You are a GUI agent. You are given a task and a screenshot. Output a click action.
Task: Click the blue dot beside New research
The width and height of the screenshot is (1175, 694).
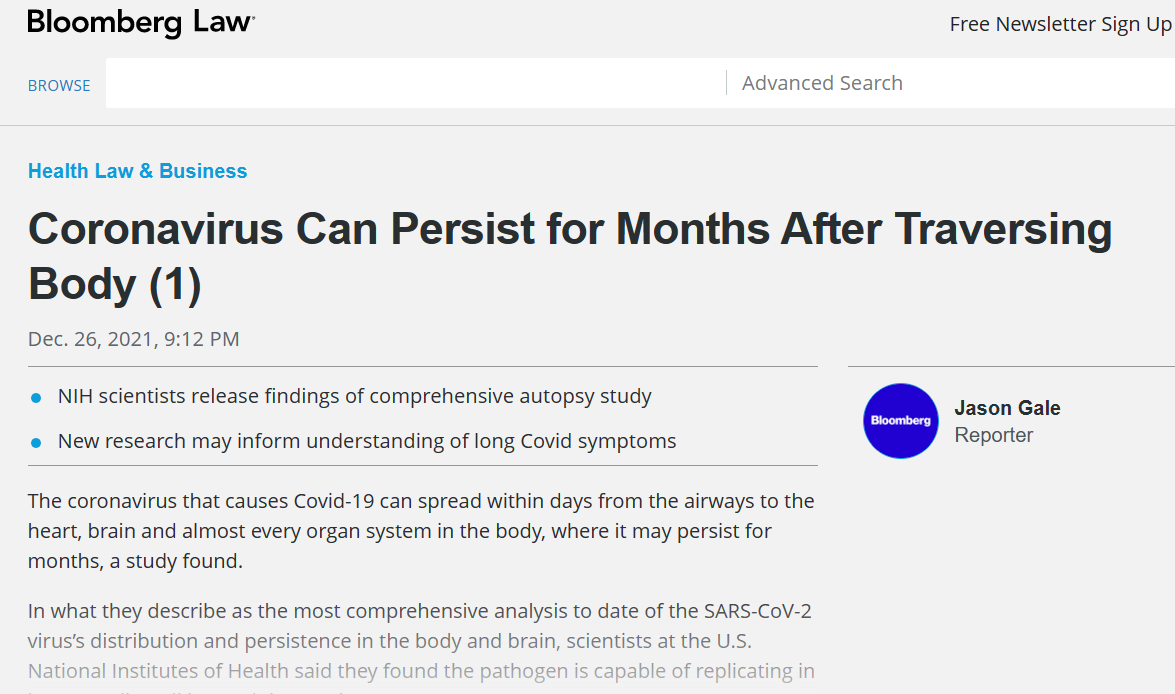(x=36, y=442)
